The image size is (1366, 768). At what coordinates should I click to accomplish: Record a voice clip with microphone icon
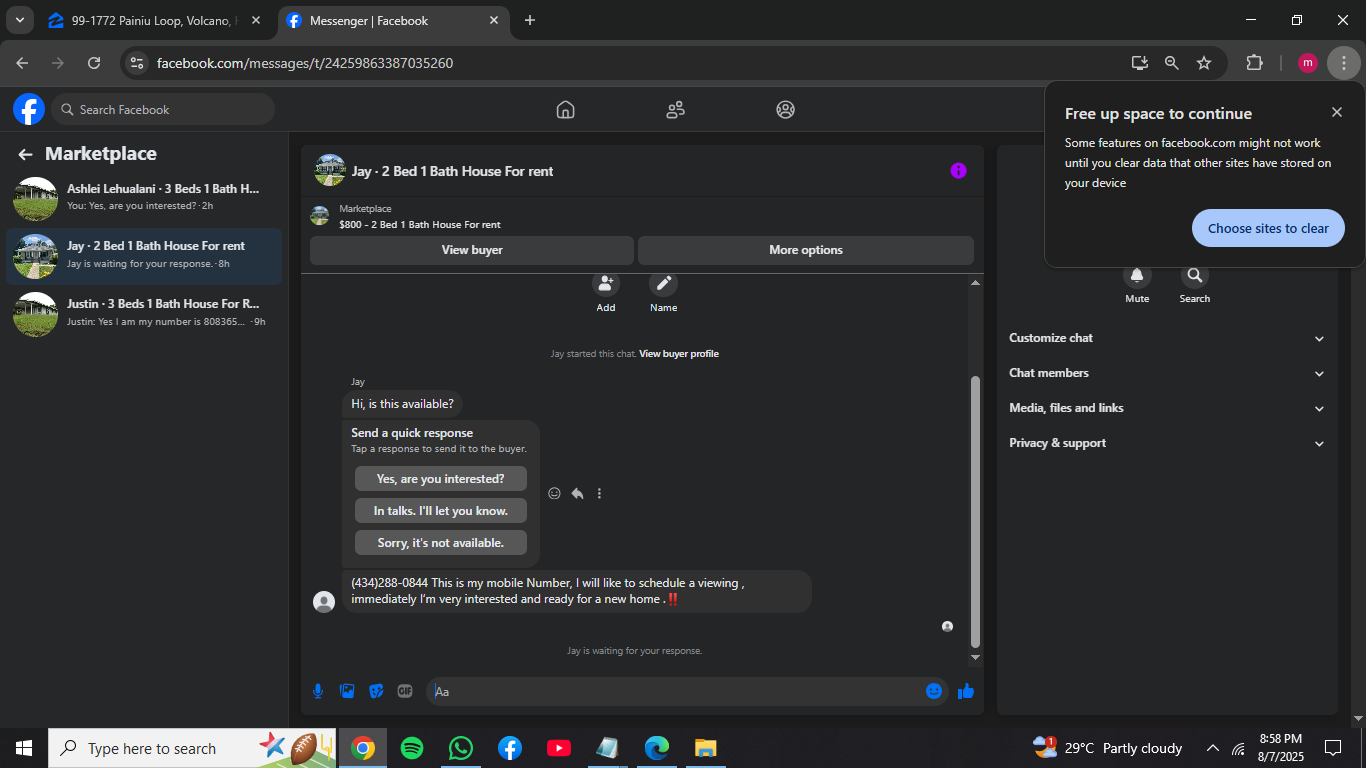(x=318, y=691)
